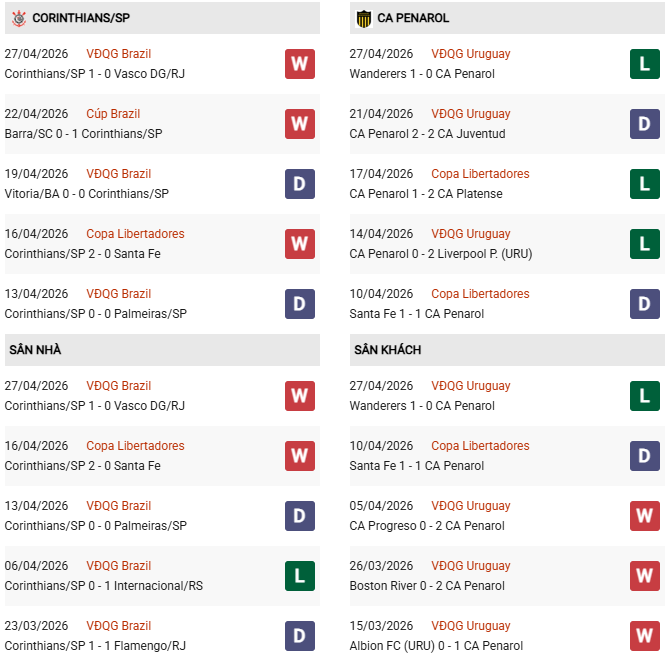Select the SÂN KHÁCH section header
The image size is (666, 662).
click(387, 350)
